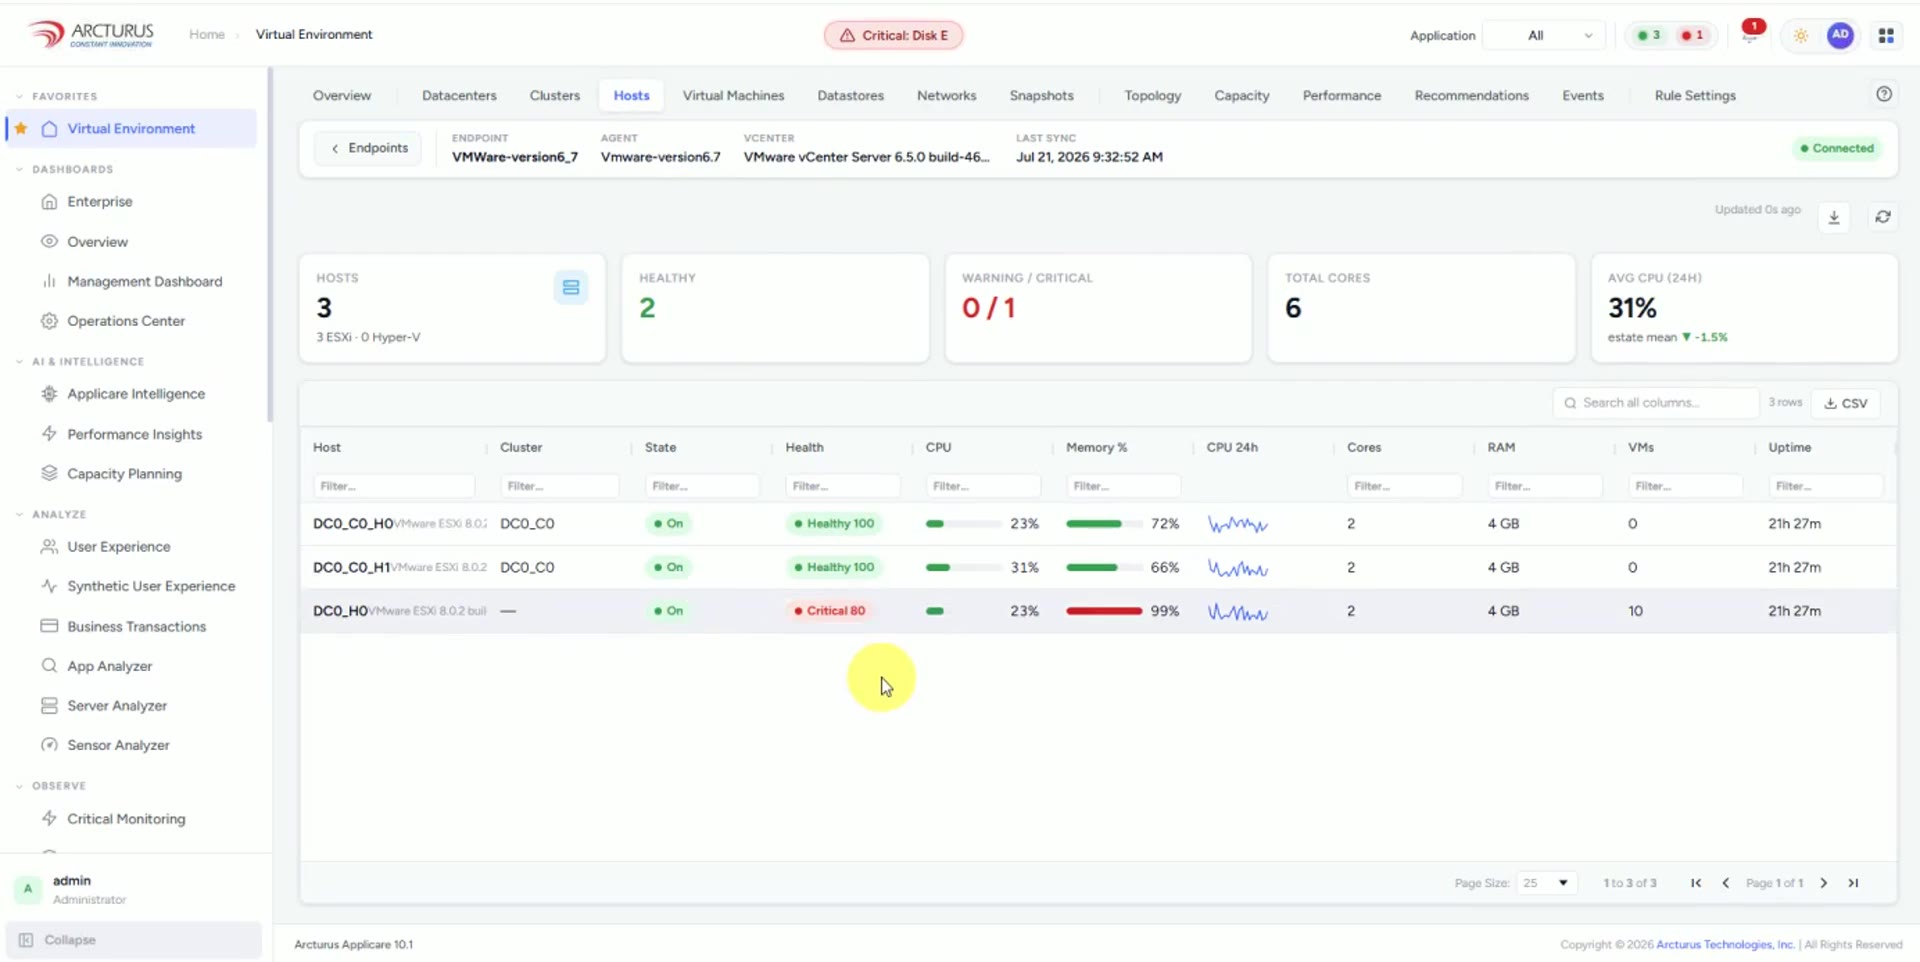
Task: Go to the previous page arrow
Action: coord(1725,883)
